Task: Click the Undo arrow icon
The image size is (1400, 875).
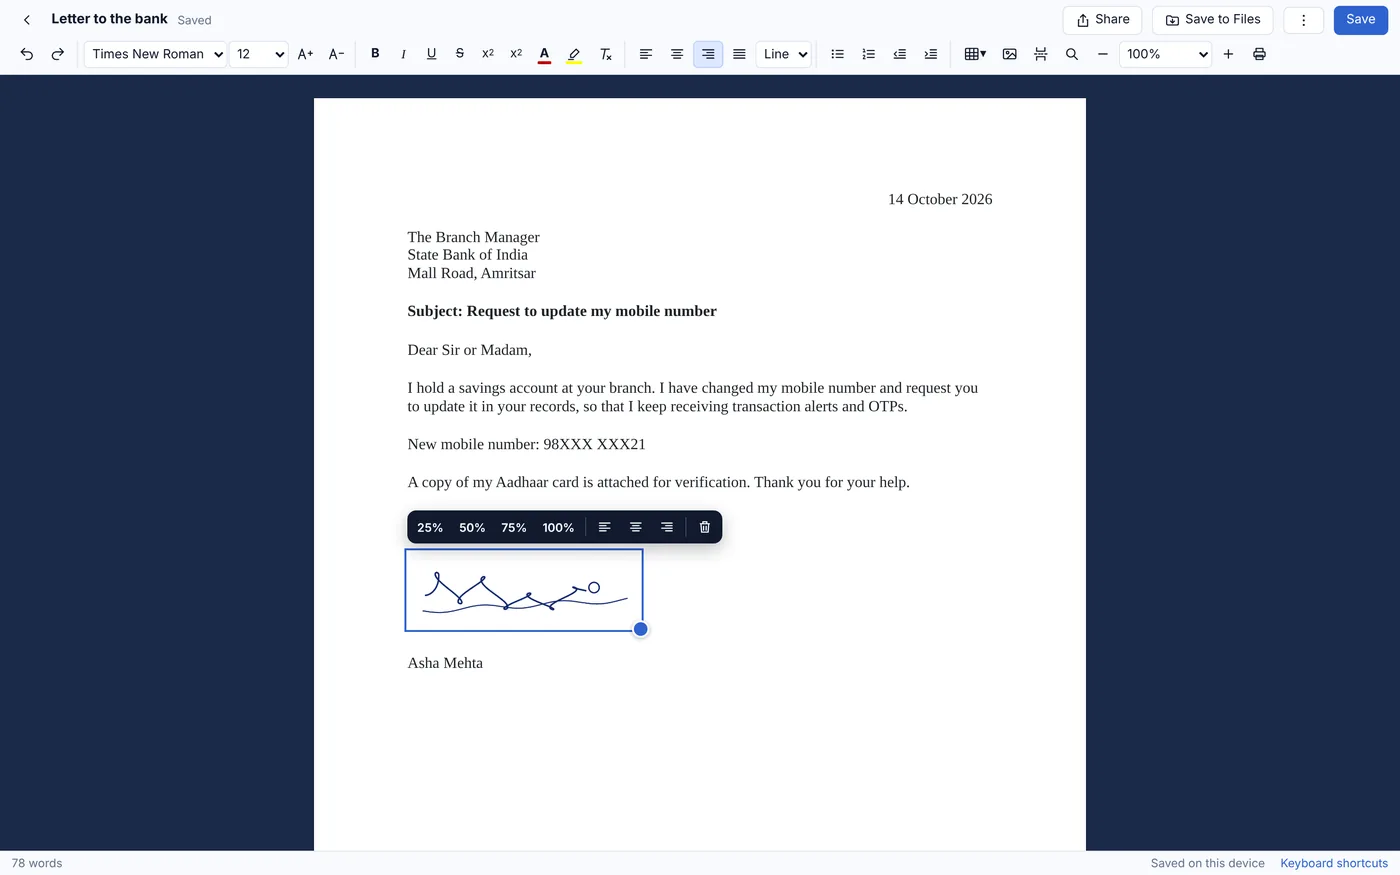Action: (x=27, y=54)
